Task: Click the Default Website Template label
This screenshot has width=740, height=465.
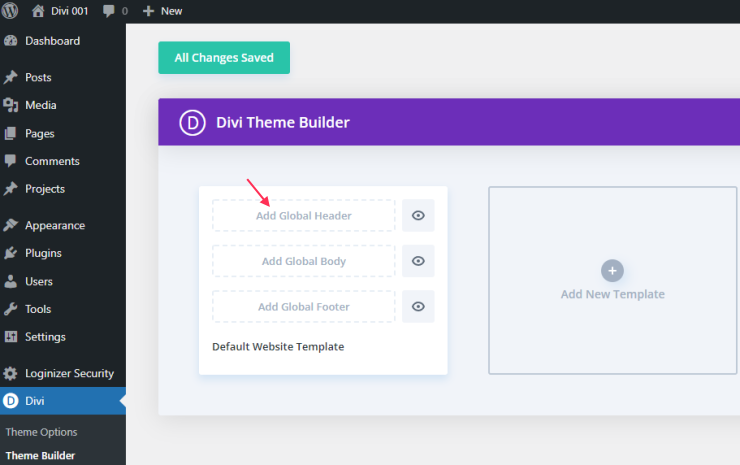Action: tap(278, 347)
